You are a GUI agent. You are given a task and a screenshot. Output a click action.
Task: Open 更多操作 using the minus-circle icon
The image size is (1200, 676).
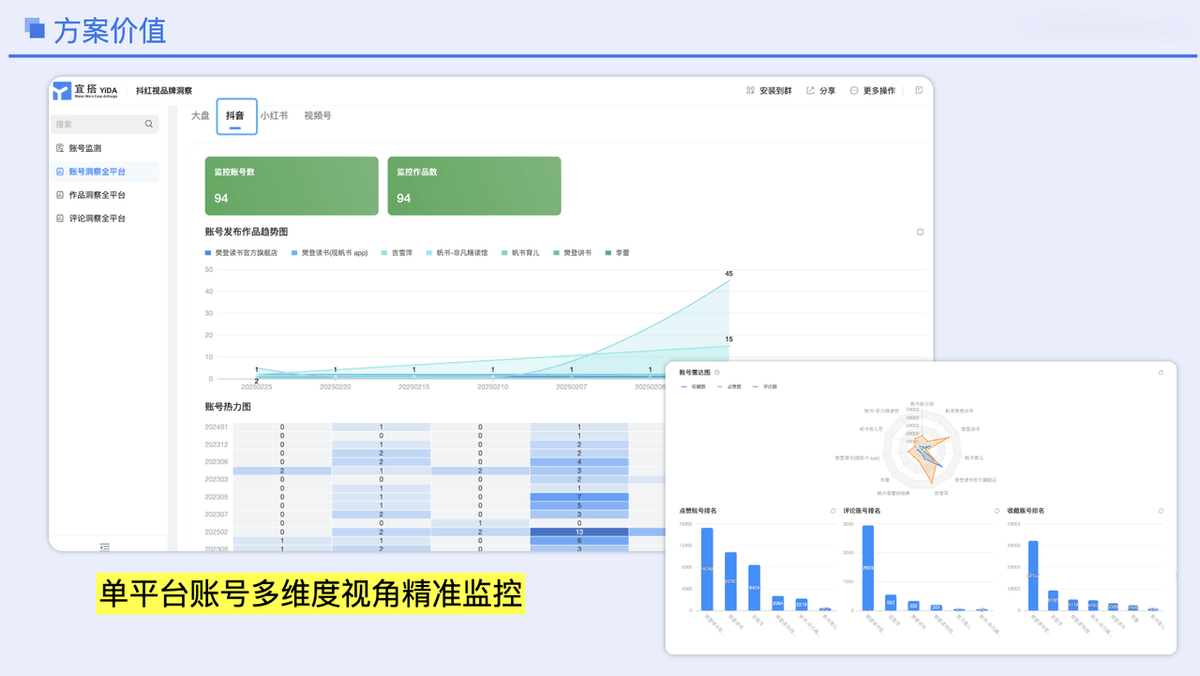click(x=852, y=90)
